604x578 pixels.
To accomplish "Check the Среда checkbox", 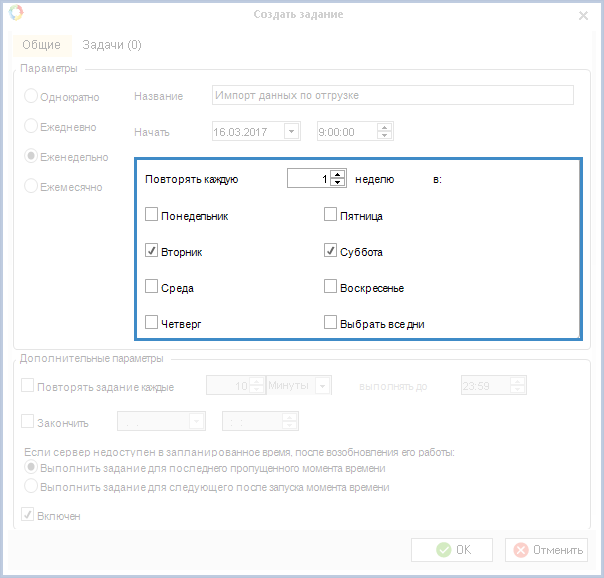I will tap(151, 286).
